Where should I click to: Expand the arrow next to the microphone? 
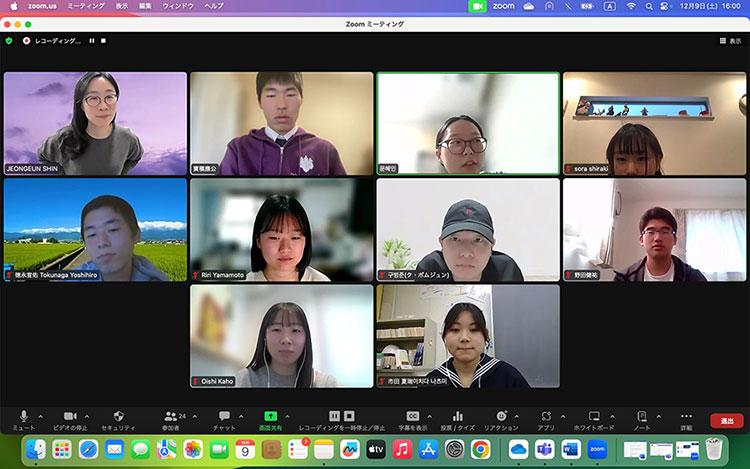point(40,416)
